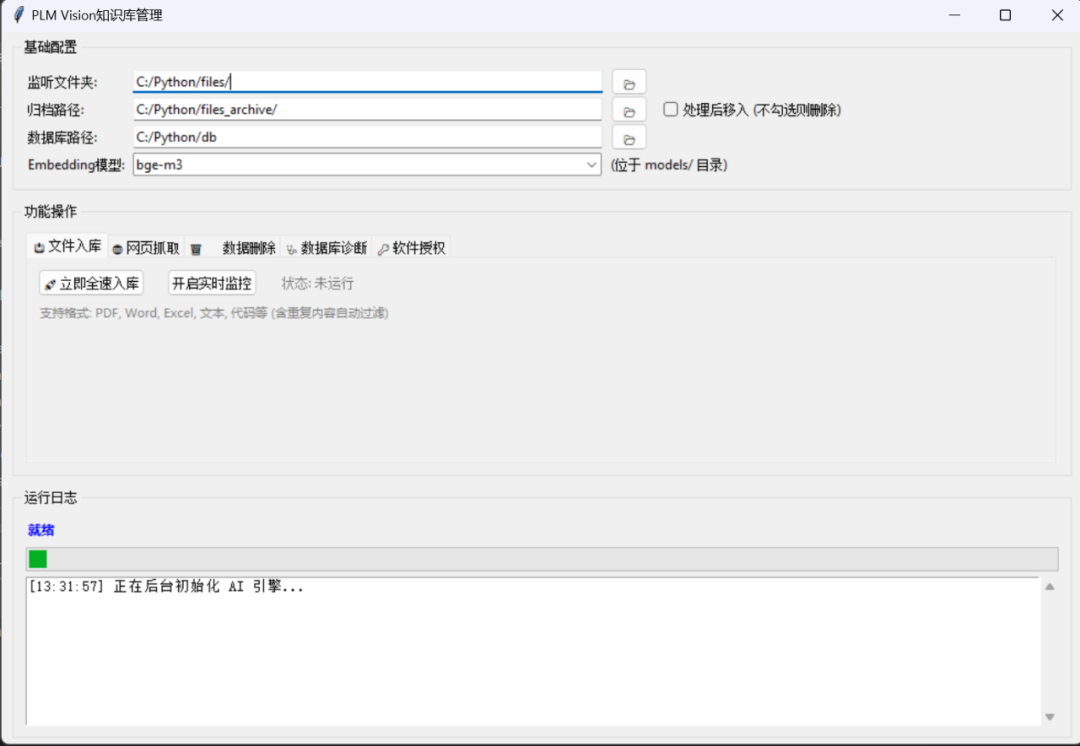This screenshot has width=1080, height=746.
Task: Click the trash icon on 数据删除 tab
Action: [x=197, y=249]
